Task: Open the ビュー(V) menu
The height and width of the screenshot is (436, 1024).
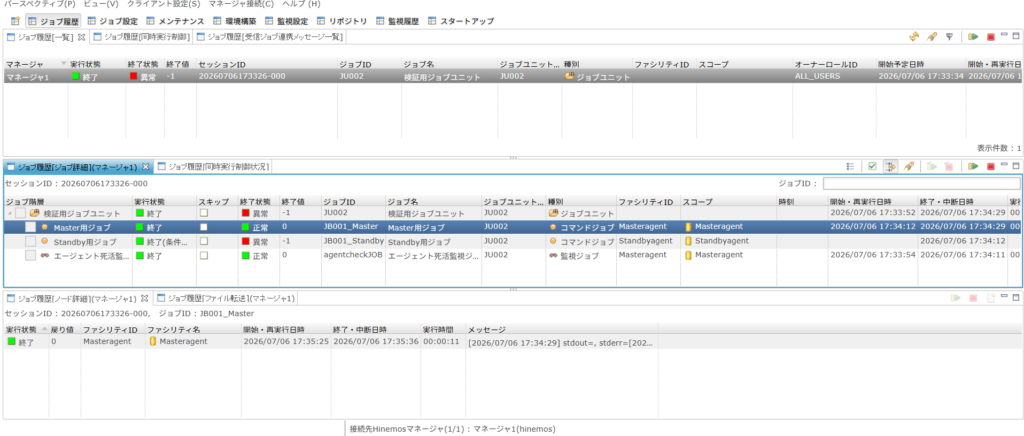Action: coord(101,4)
